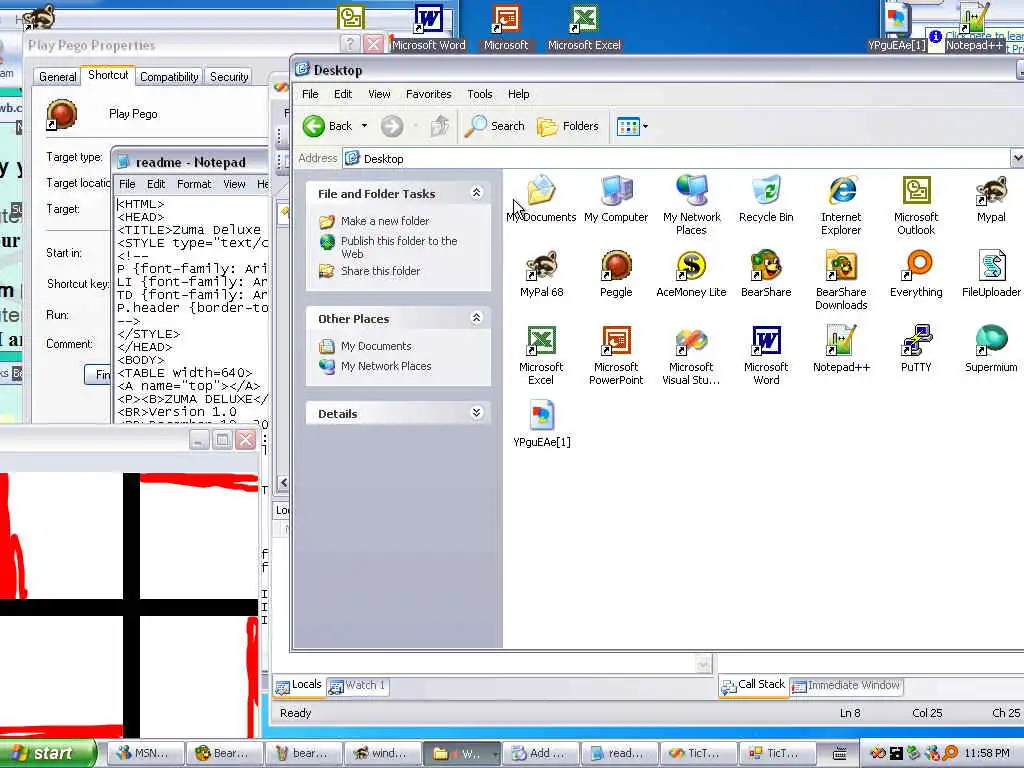Select the BearShare icon
Image resolution: width=1024 pixels, height=768 pixels.
pos(766,274)
